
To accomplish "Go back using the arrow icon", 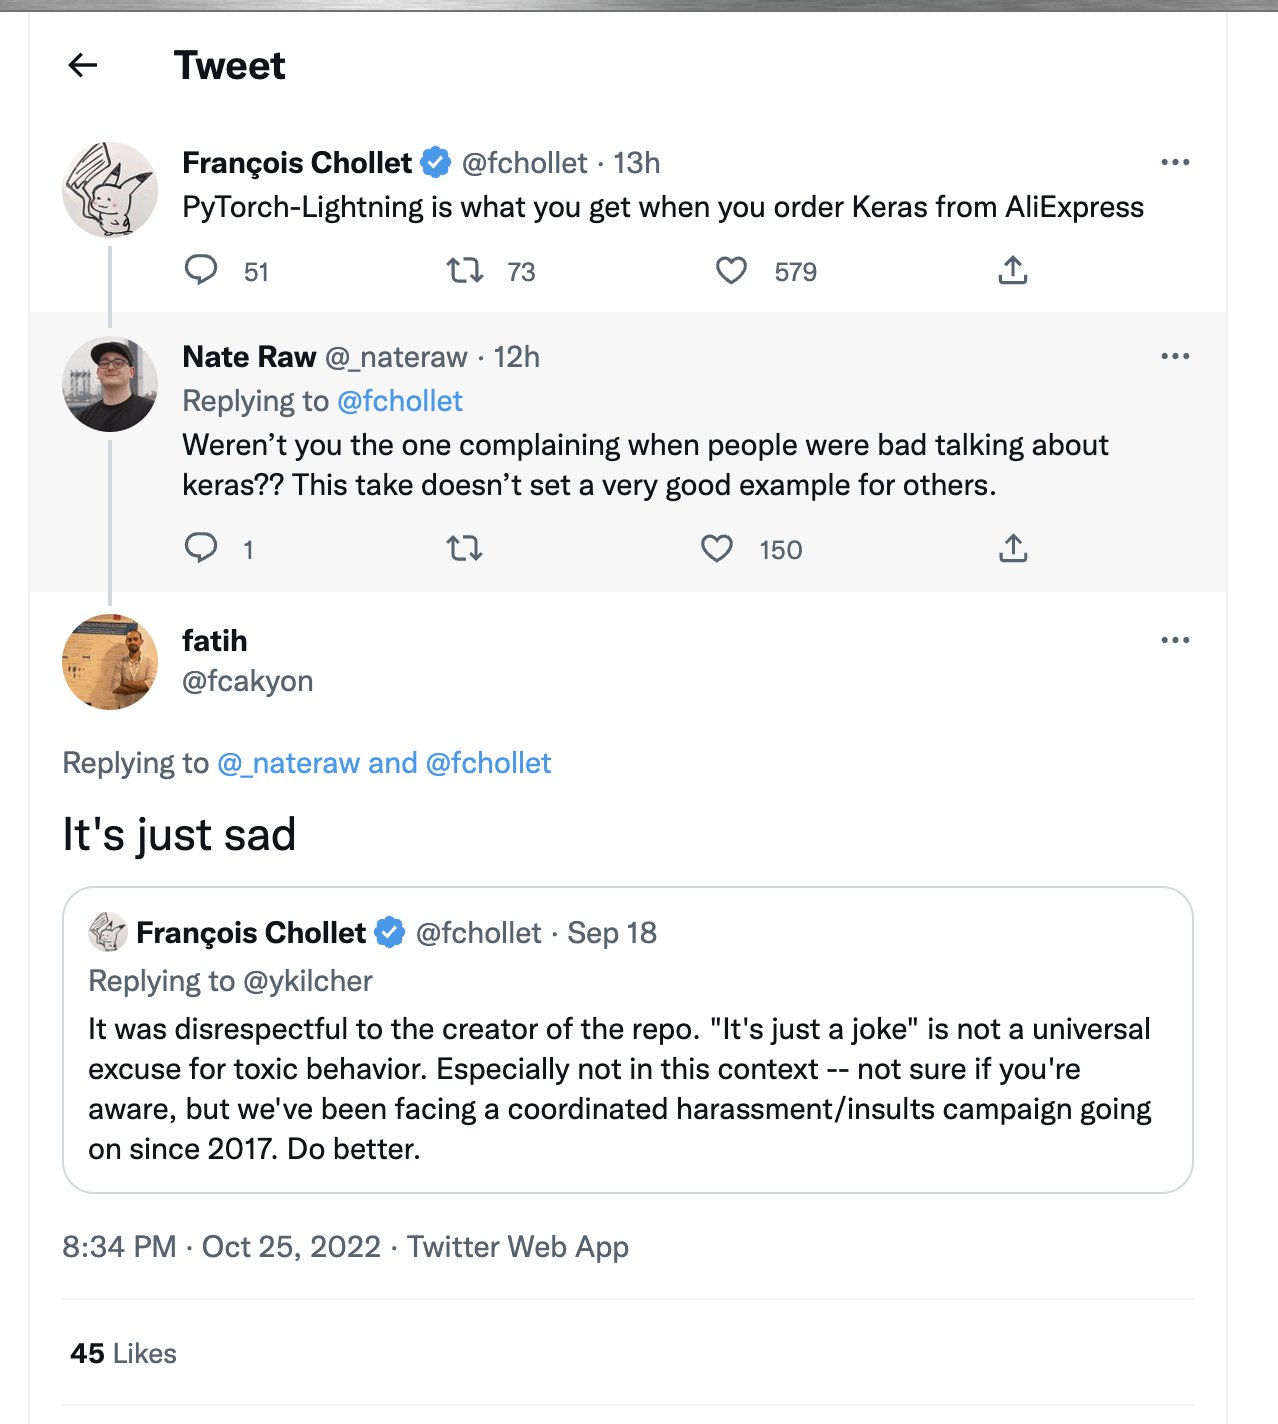I will [x=83, y=66].
